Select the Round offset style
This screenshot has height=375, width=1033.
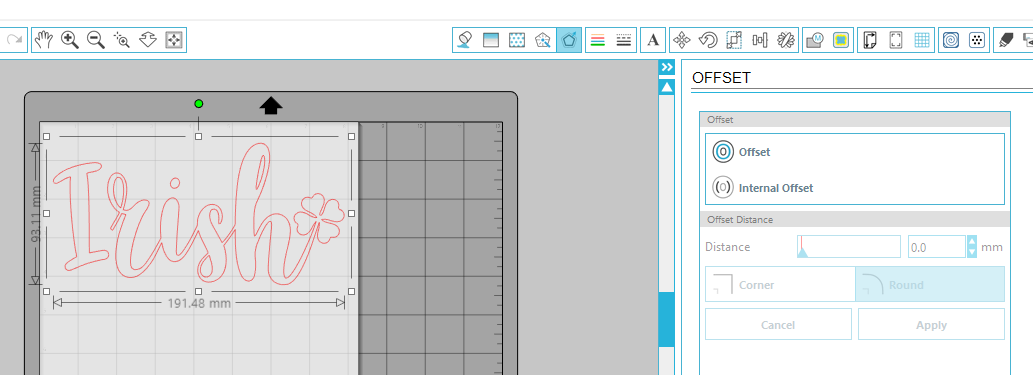click(x=930, y=284)
